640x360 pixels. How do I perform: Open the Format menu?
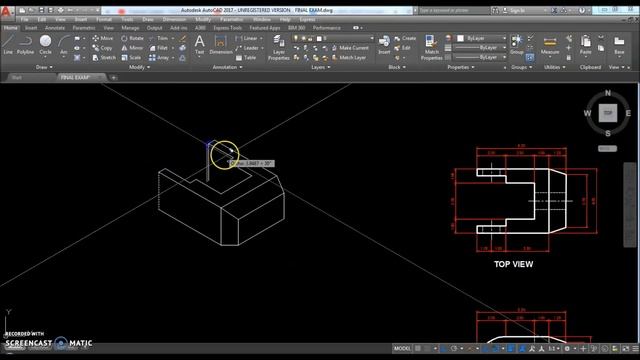click(104, 19)
